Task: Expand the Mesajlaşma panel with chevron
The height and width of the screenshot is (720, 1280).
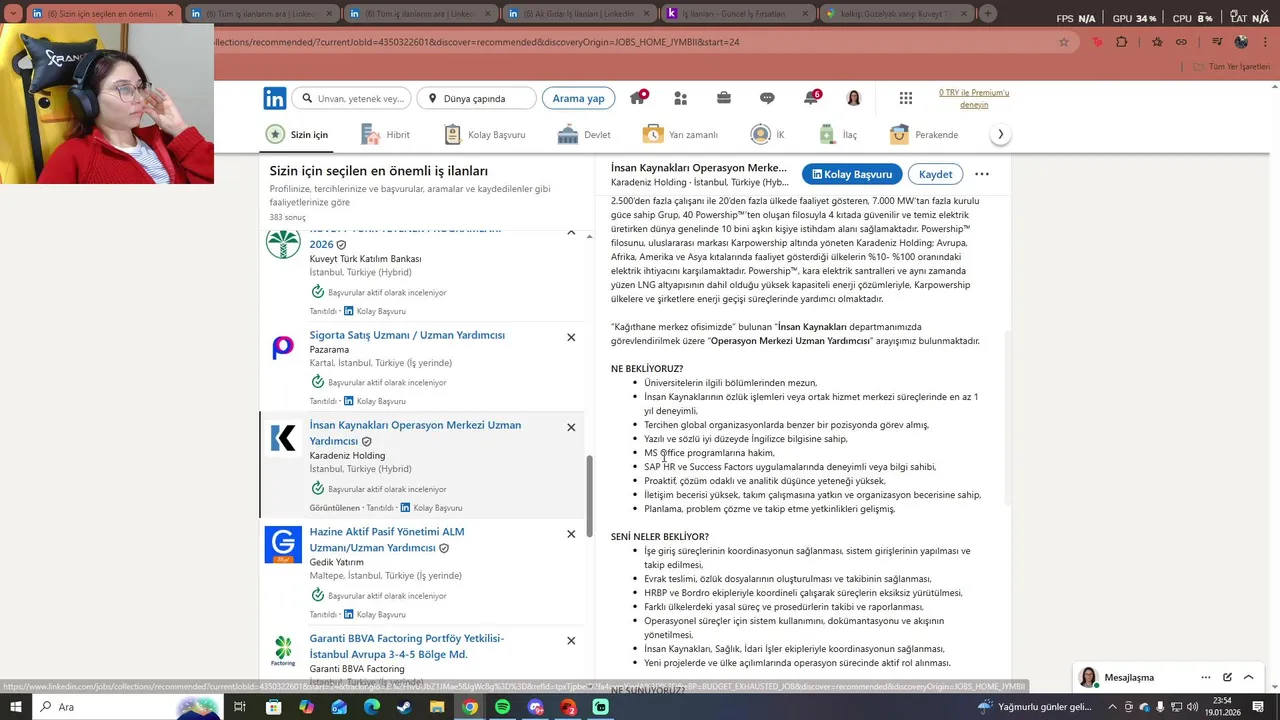Action: tap(1248, 677)
